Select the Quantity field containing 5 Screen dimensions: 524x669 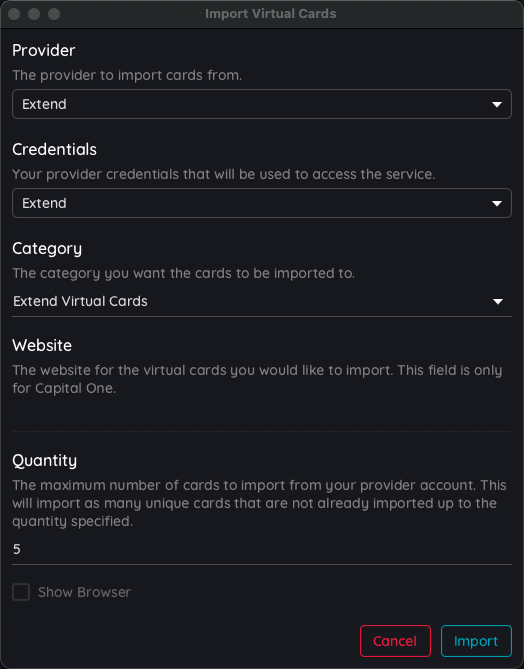pyautogui.click(x=262, y=550)
